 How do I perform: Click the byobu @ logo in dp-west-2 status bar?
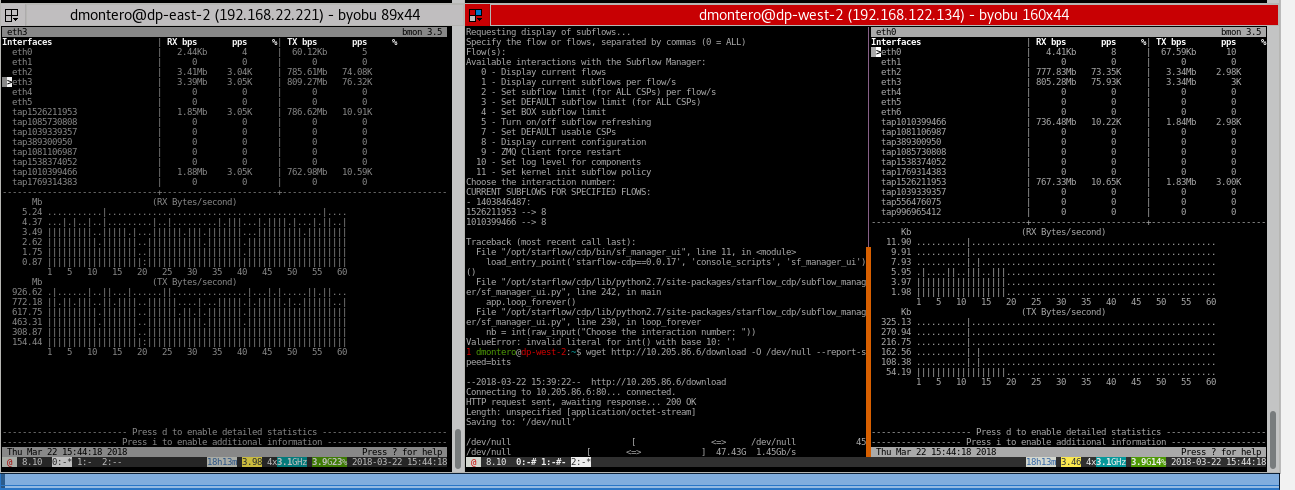point(474,461)
